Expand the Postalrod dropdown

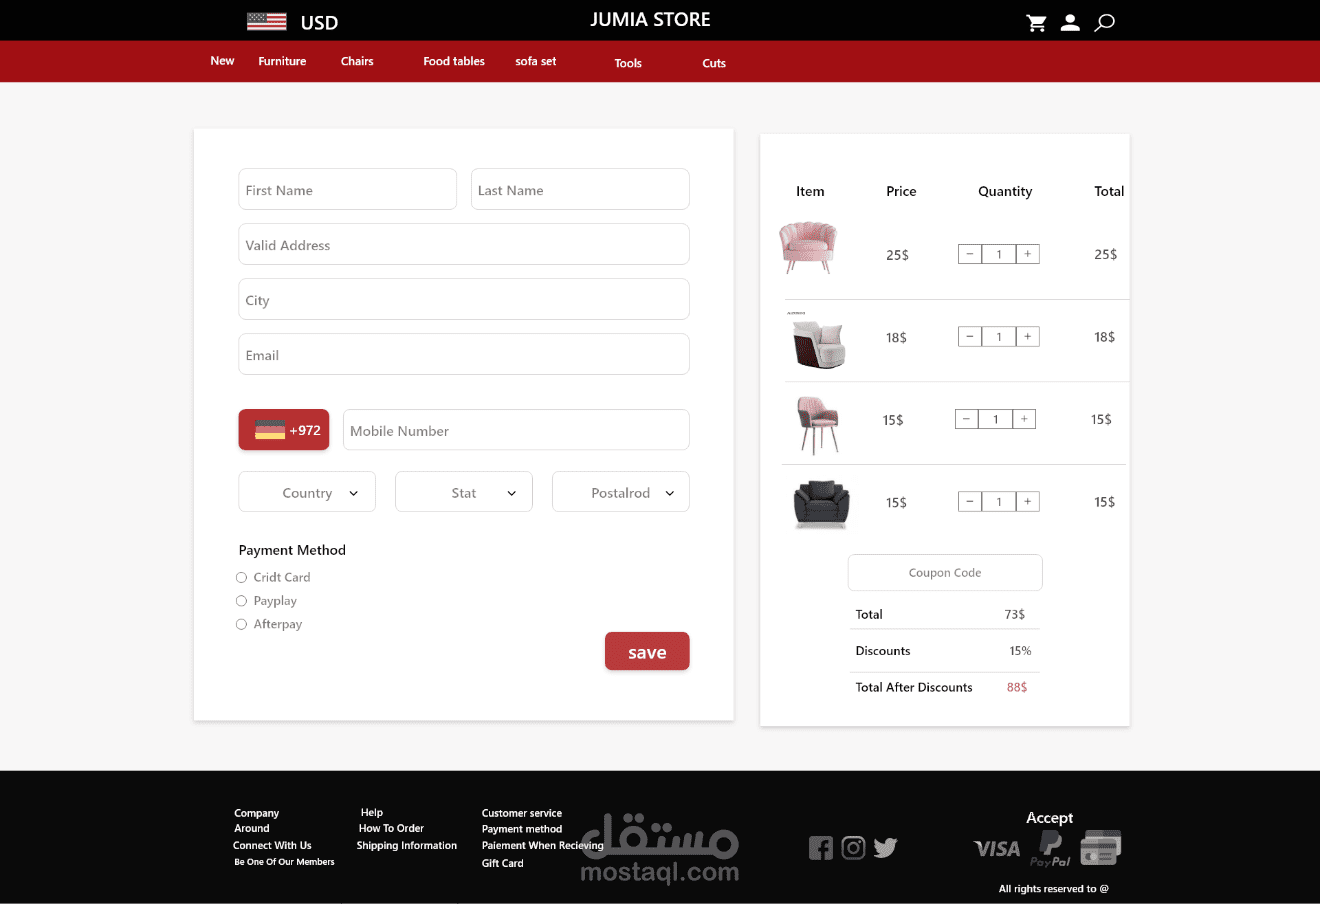point(621,492)
